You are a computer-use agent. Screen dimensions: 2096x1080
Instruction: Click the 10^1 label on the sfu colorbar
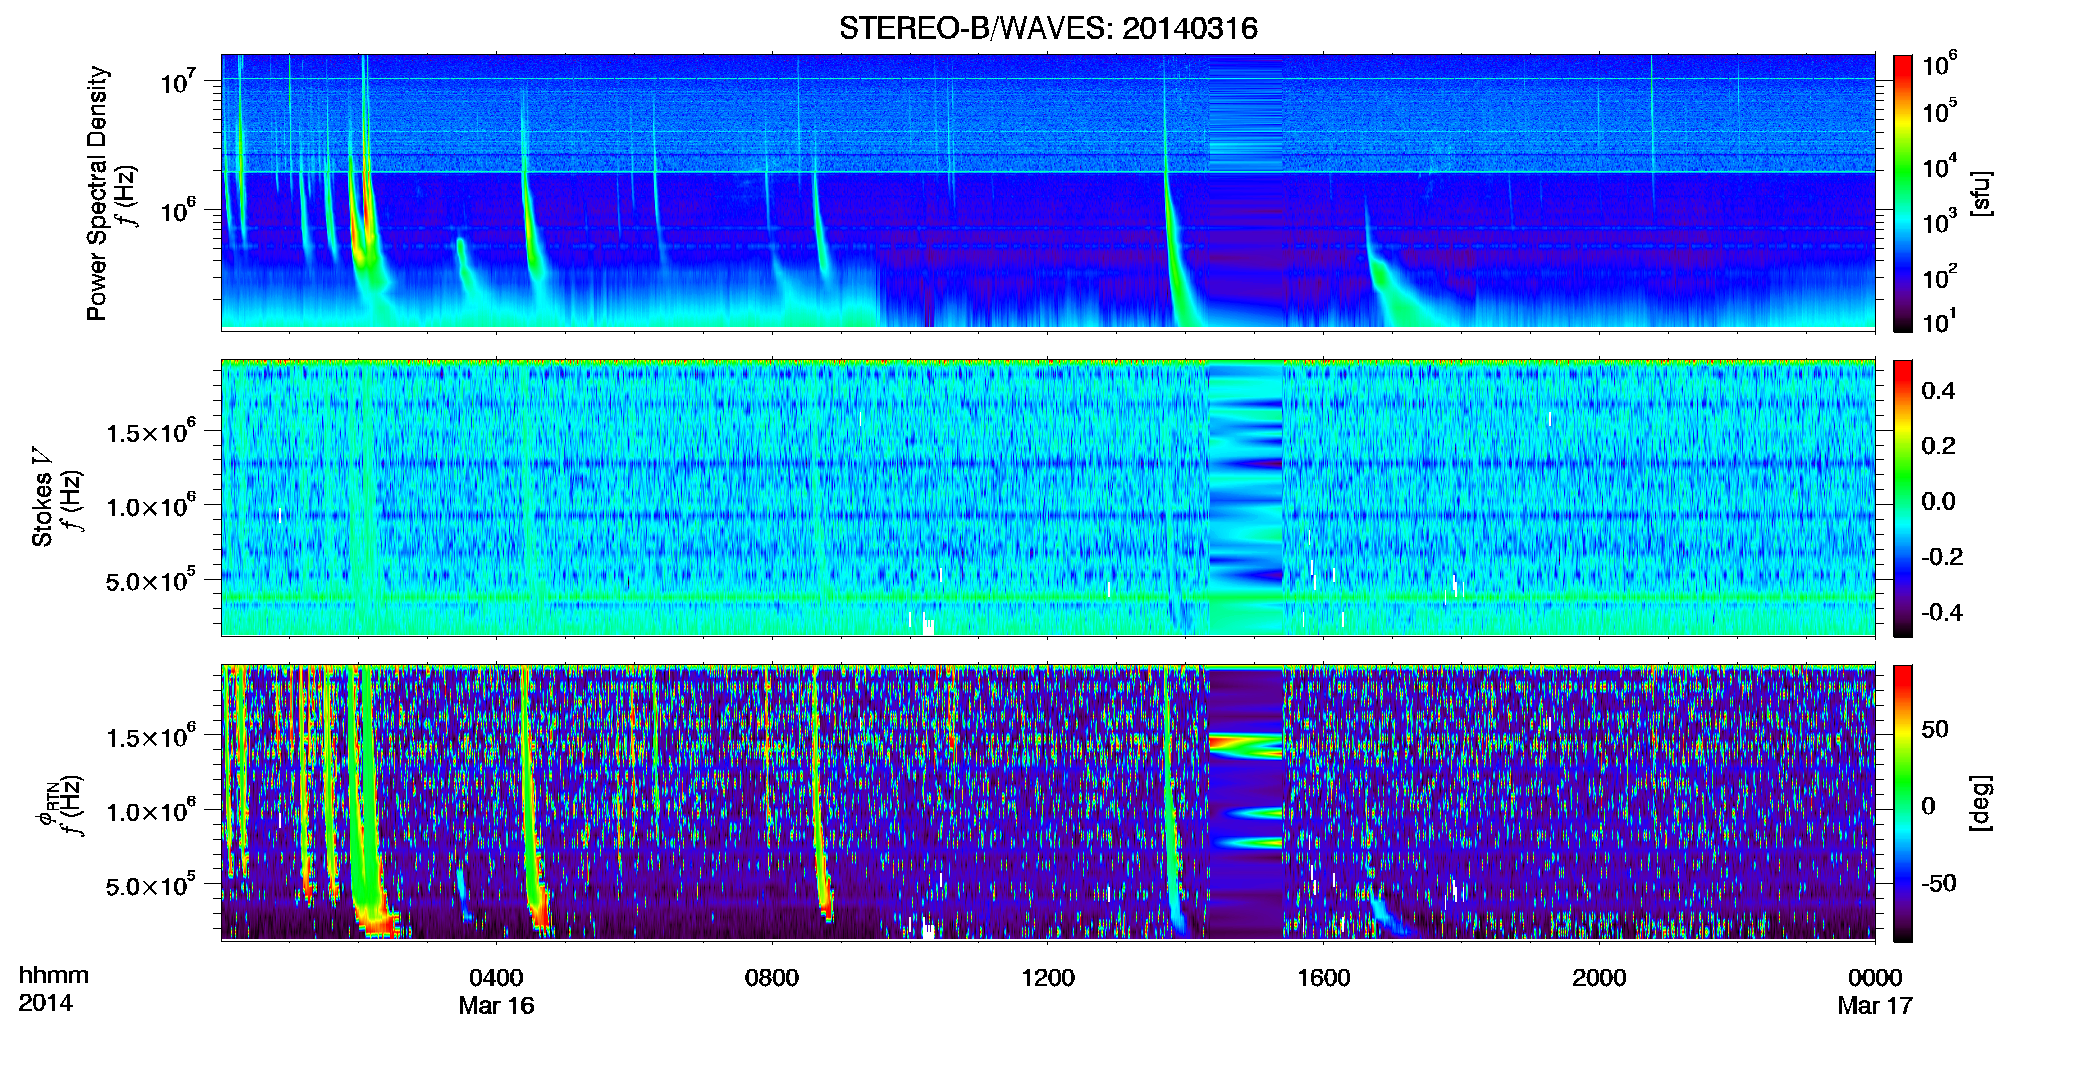[1939, 321]
